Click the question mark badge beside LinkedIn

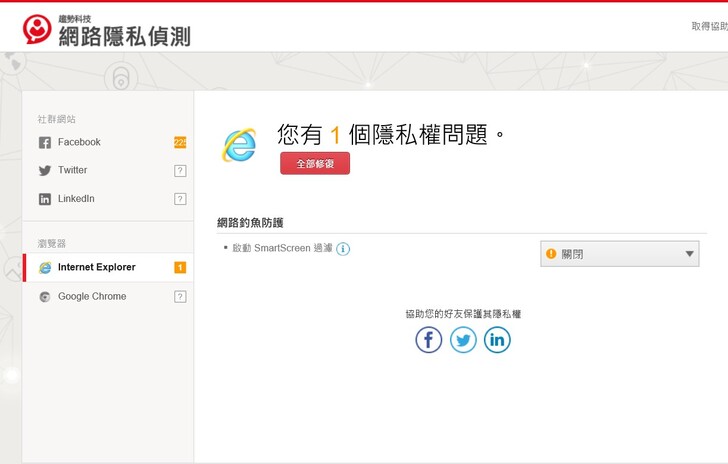(180, 199)
